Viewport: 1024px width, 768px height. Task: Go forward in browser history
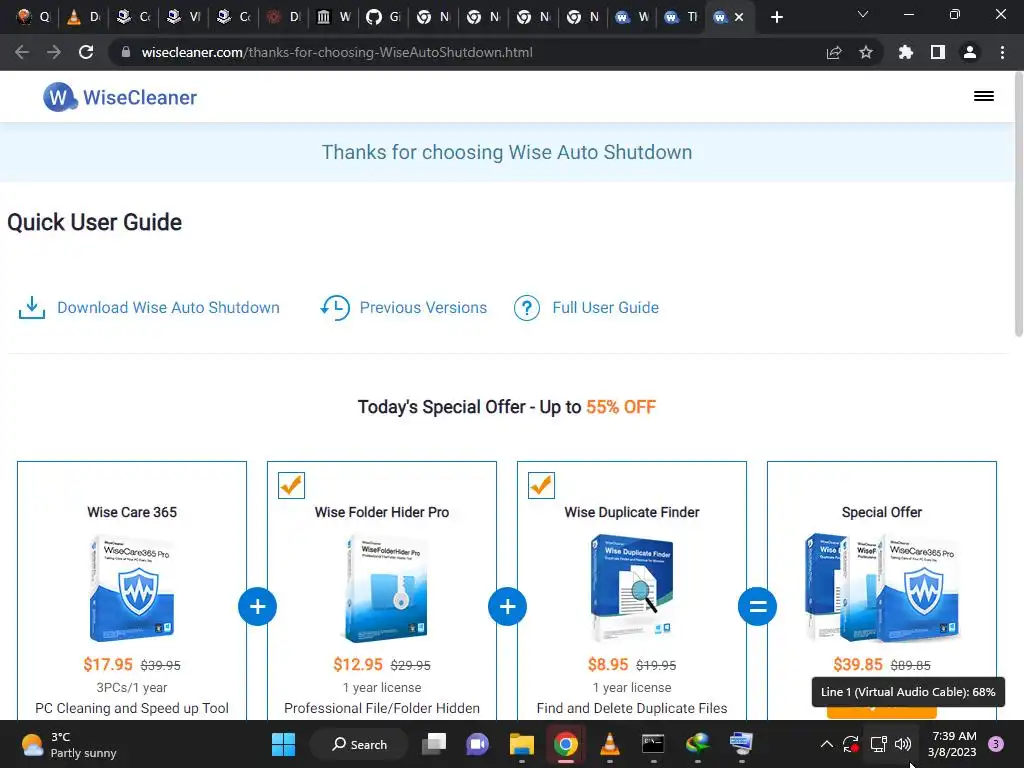pos(54,52)
